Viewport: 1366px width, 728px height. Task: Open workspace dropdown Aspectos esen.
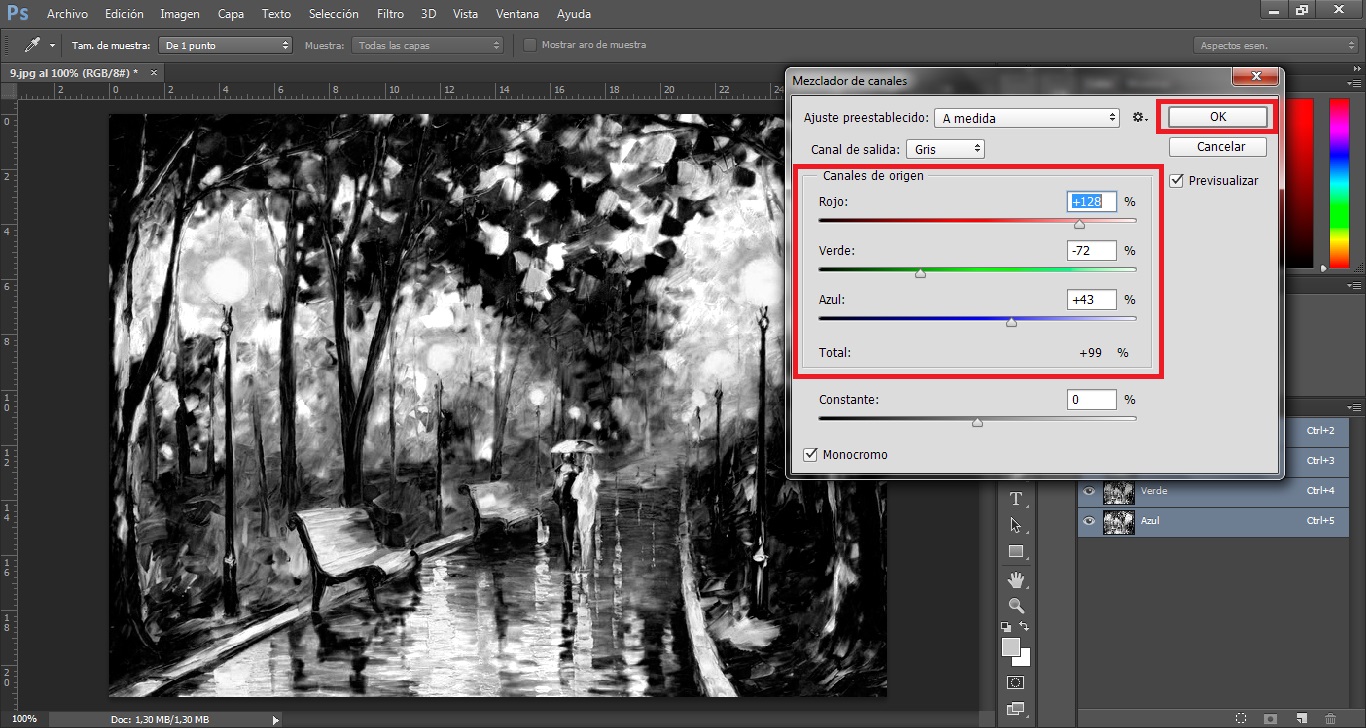pyautogui.click(x=1275, y=46)
